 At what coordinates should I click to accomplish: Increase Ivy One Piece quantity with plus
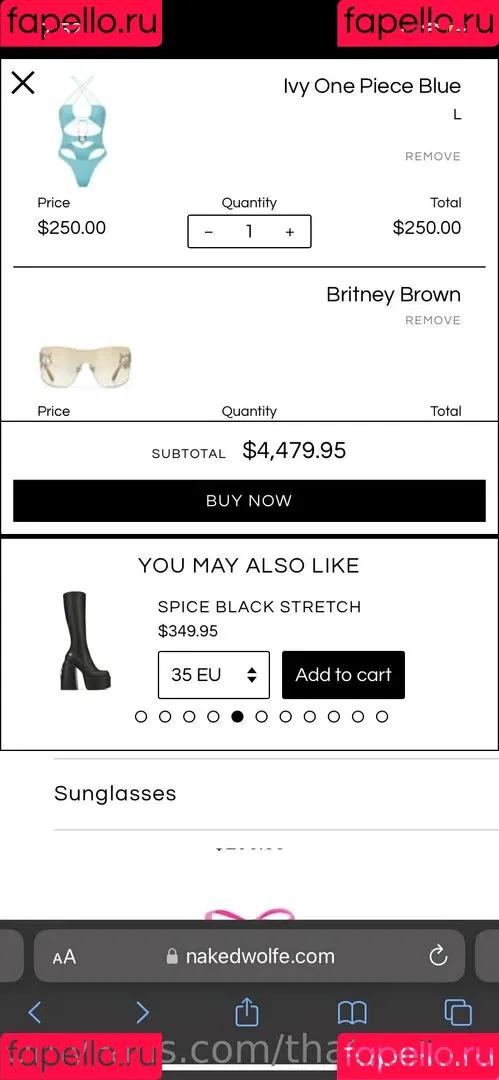[290, 232]
